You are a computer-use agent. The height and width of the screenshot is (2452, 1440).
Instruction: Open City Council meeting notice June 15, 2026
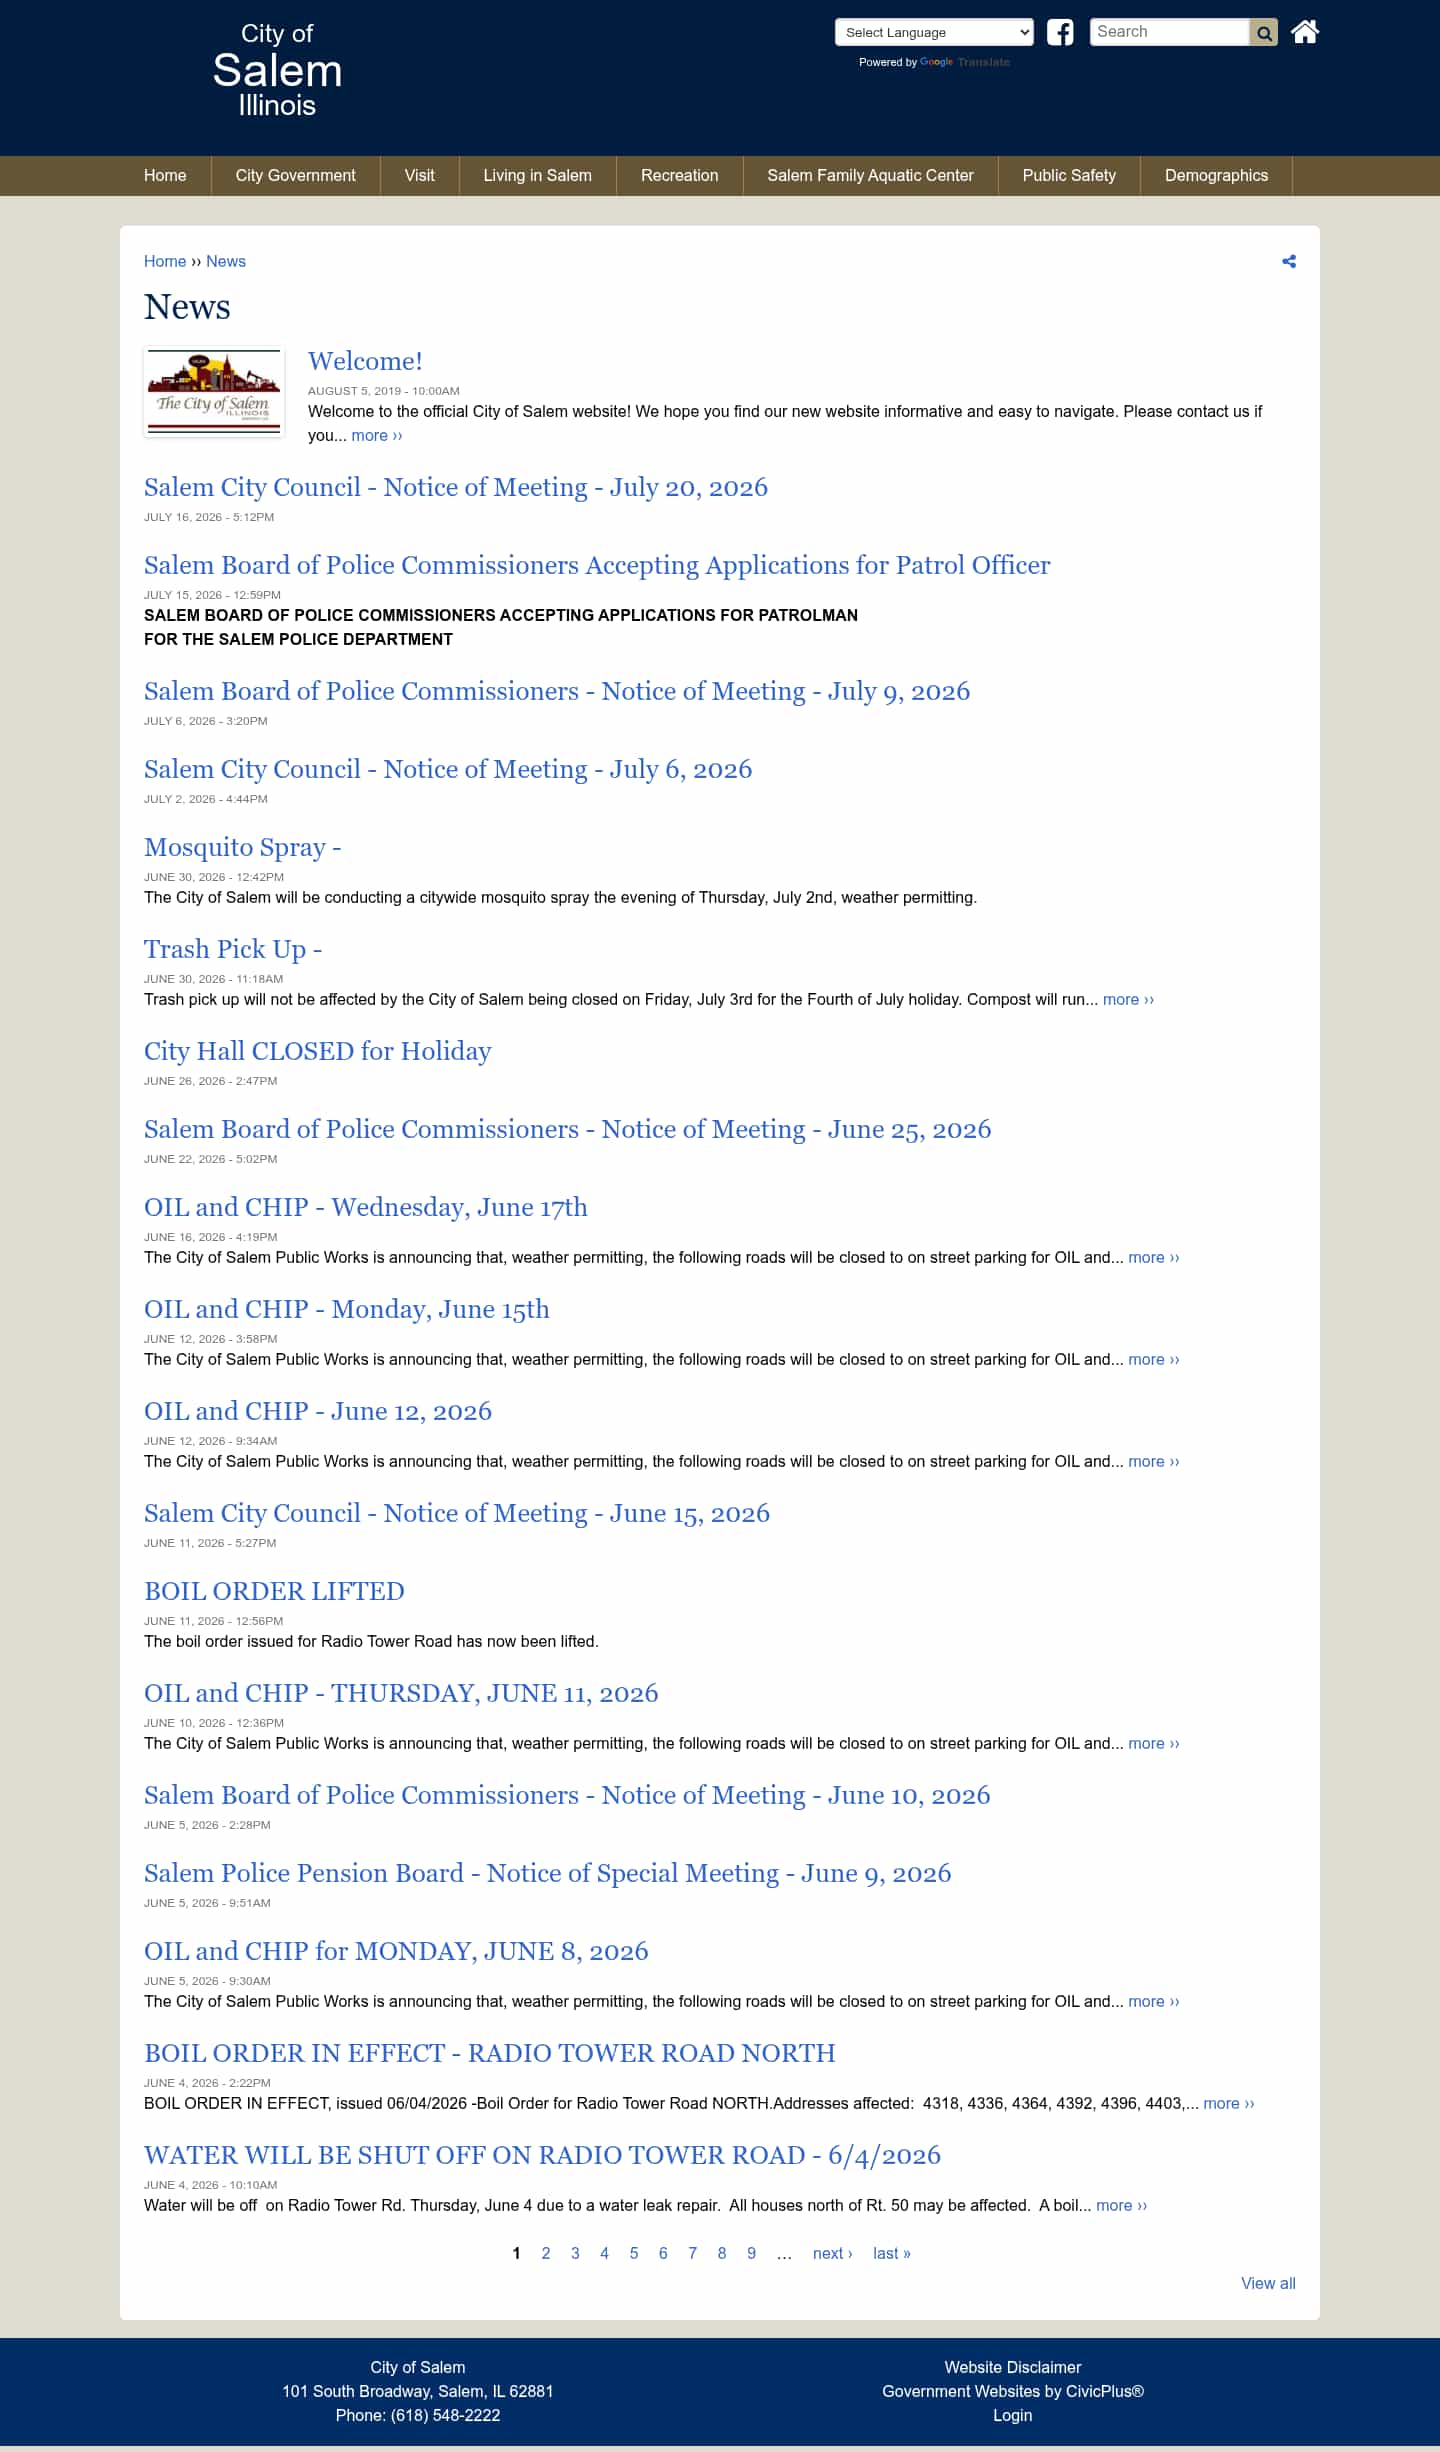click(457, 1513)
